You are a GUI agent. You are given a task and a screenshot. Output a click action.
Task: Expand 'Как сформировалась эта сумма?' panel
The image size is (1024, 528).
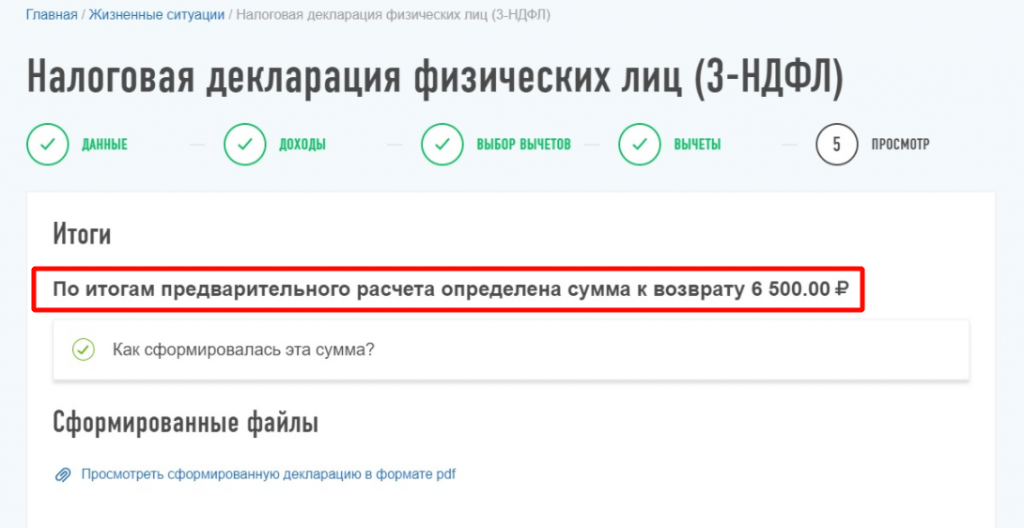coord(511,350)
